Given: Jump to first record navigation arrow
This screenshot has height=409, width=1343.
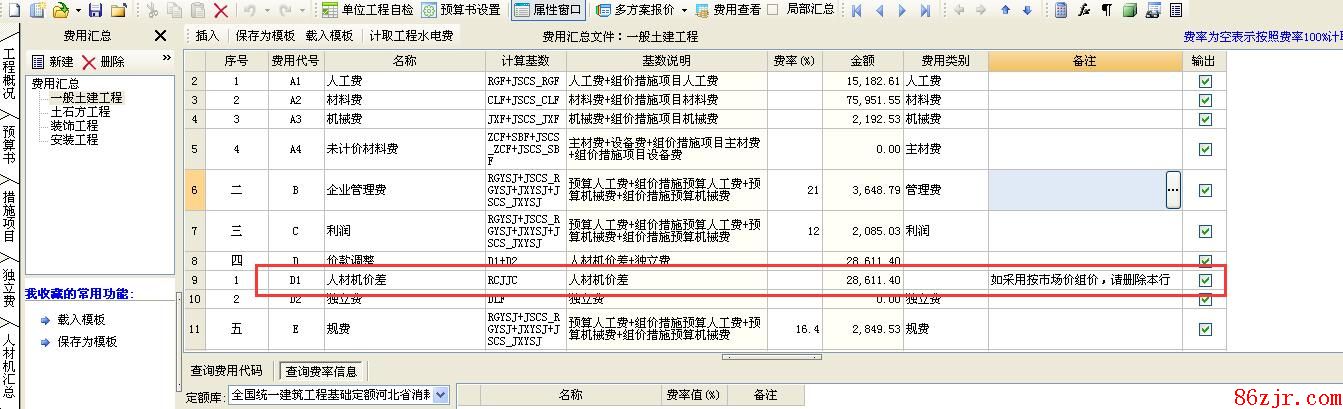Looking at the screenshot, I should 857,10.
